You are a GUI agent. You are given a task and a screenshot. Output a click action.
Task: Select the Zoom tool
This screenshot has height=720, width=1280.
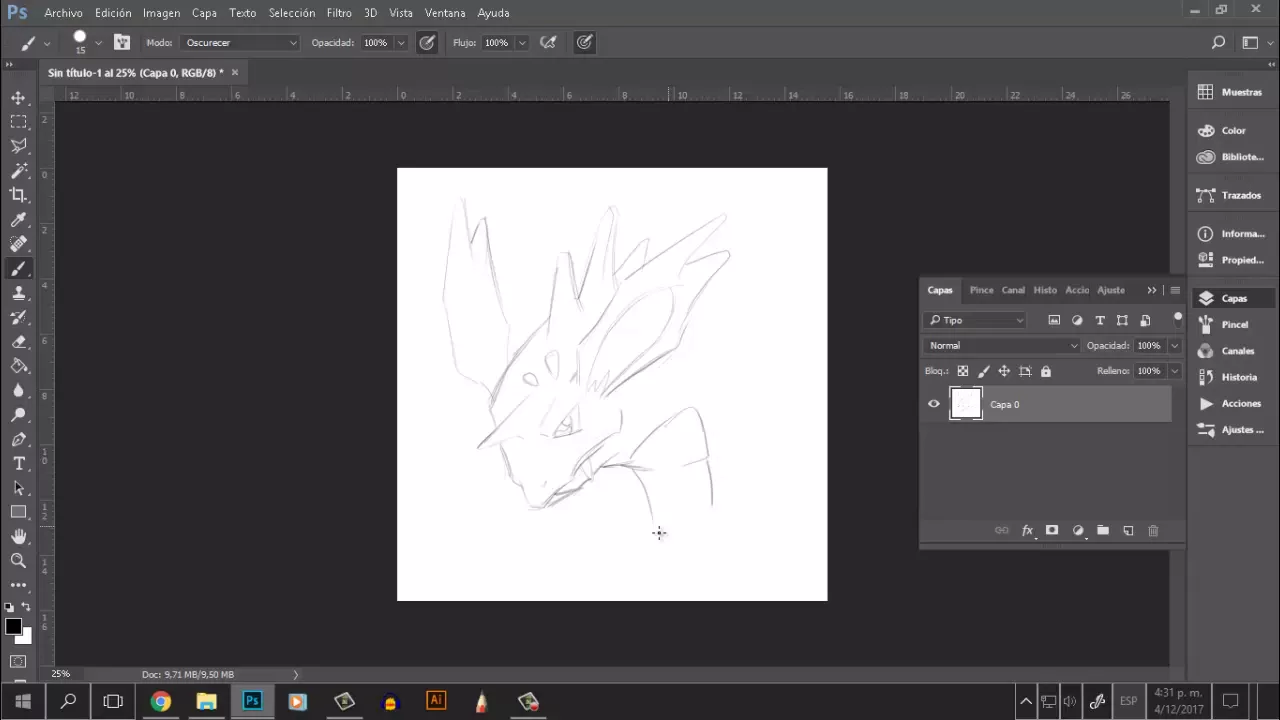tap(18, 561)
